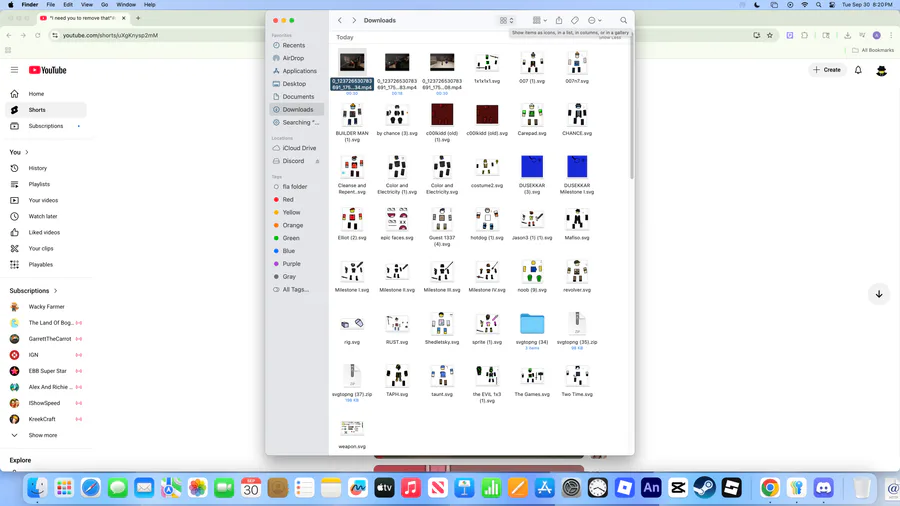Click the Finder Edit Tags icon
This screenshot has height=506, width=900.
tap(575, 20)
